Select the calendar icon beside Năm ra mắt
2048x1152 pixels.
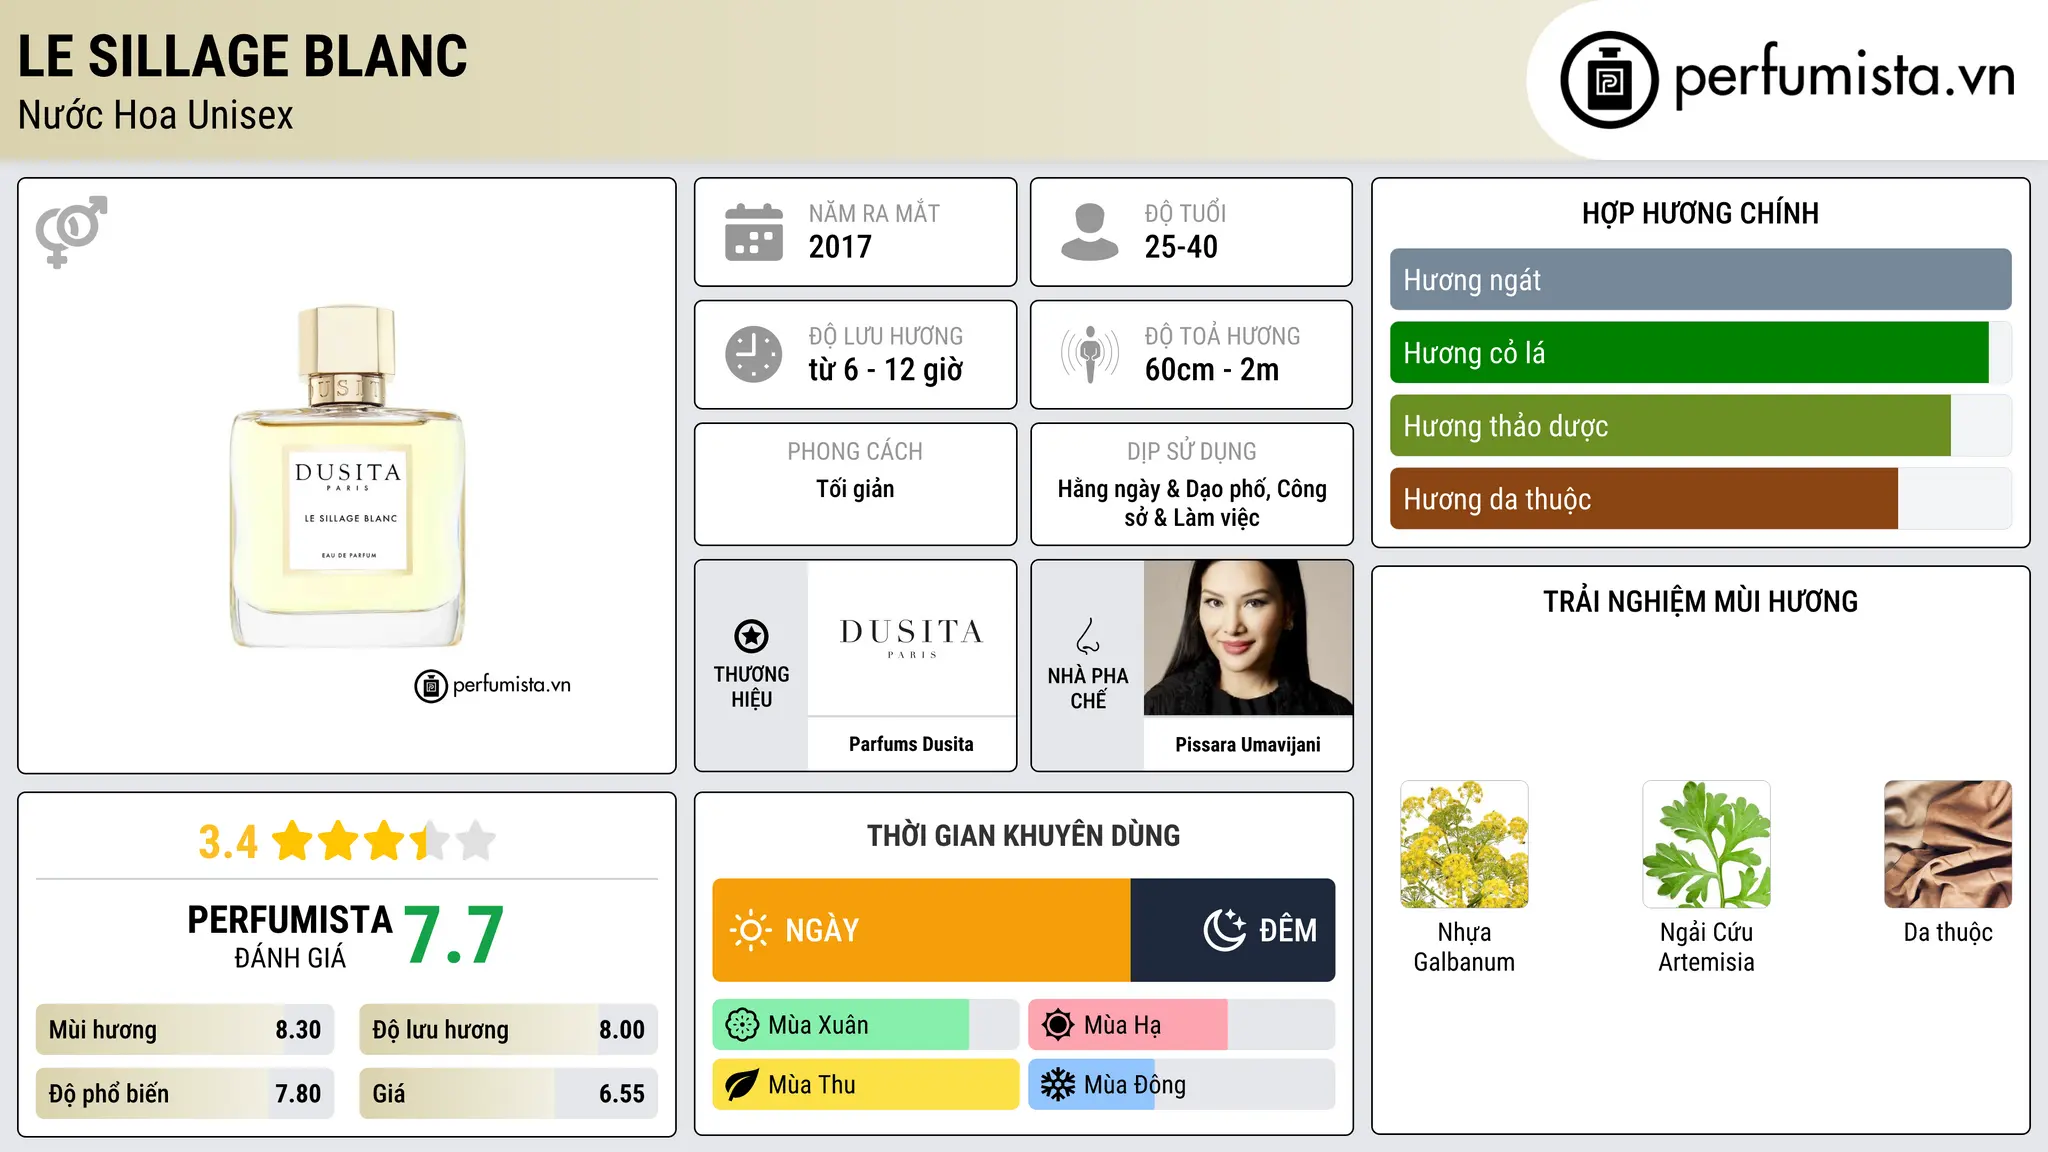point(754,232)
